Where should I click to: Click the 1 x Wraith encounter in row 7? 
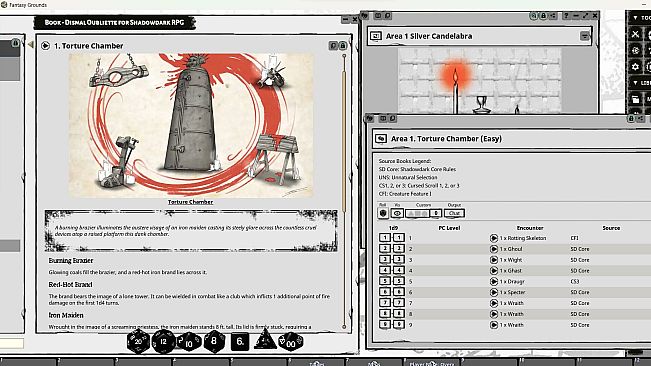tap(512, 303)
